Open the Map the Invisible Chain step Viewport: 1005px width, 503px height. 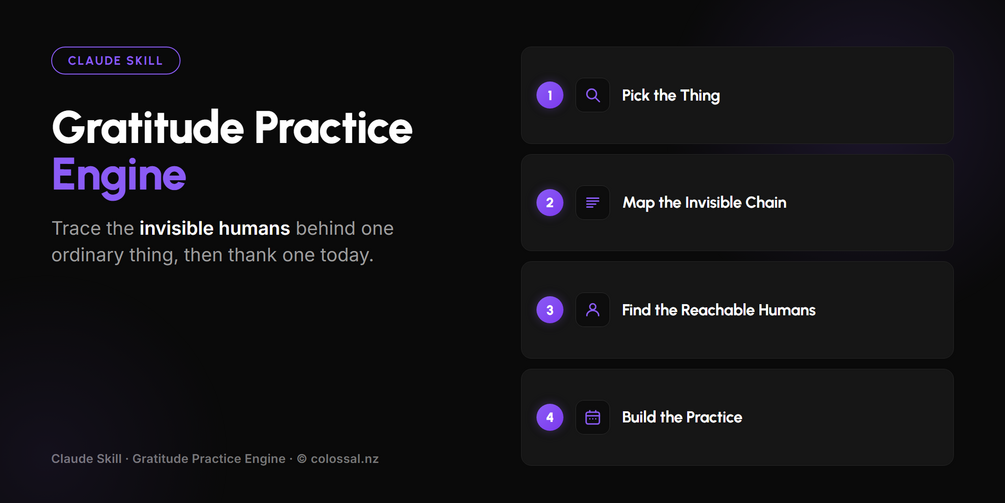coord(737,202)
